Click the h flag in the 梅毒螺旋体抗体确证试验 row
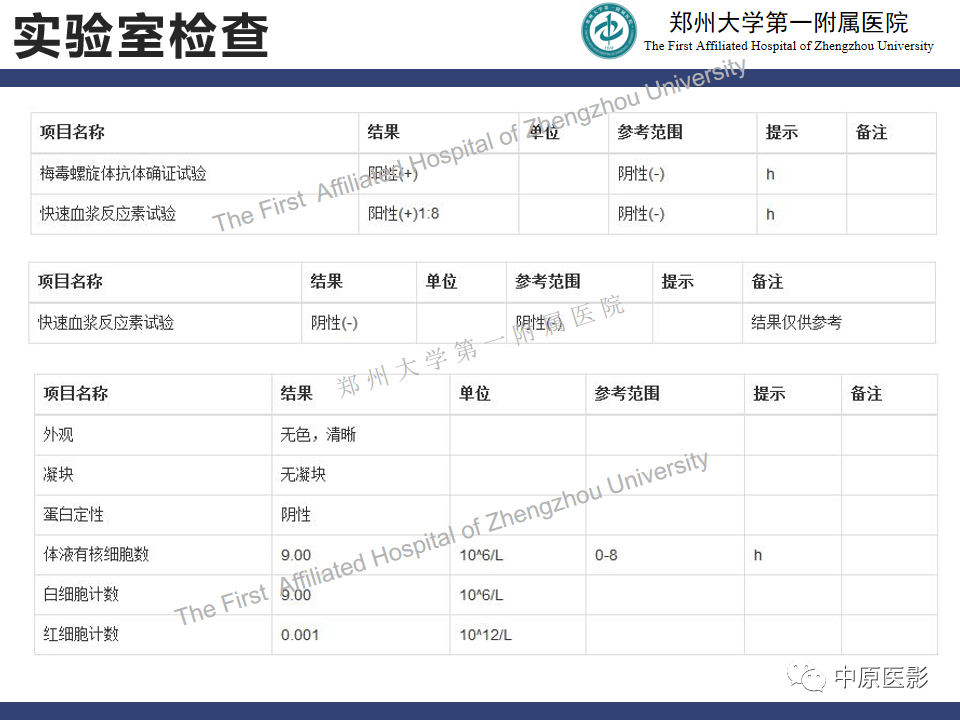 click(x=770, y=174)
